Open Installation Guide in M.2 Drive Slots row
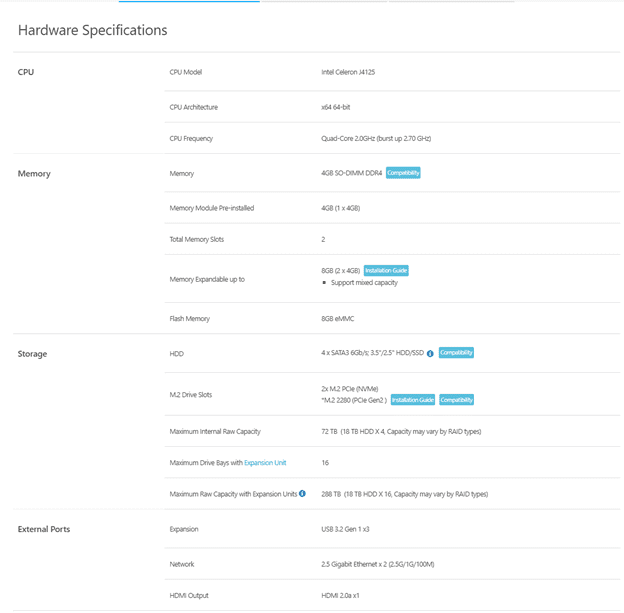Viewport: 624px width, 613px height. pos(413,400)
